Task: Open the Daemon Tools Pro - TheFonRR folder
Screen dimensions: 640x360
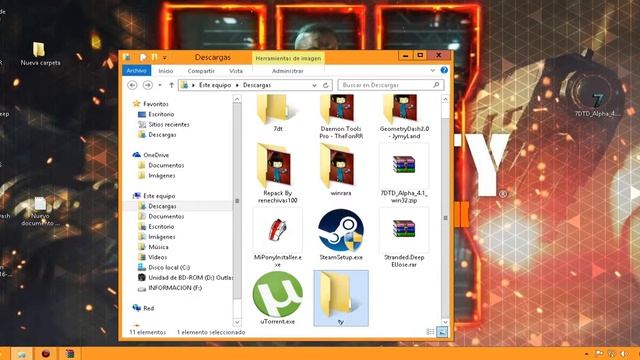Action: tap(341, 117)
